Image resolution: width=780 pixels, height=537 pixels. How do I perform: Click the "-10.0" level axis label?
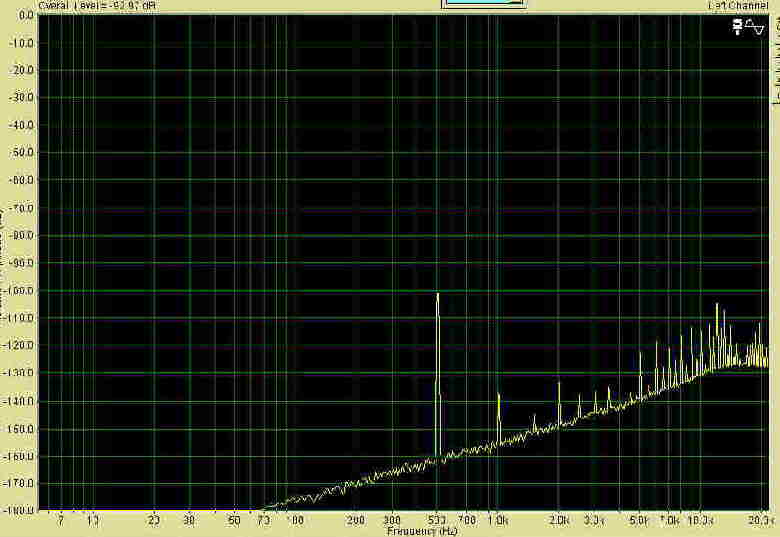[x=22, y=43]
